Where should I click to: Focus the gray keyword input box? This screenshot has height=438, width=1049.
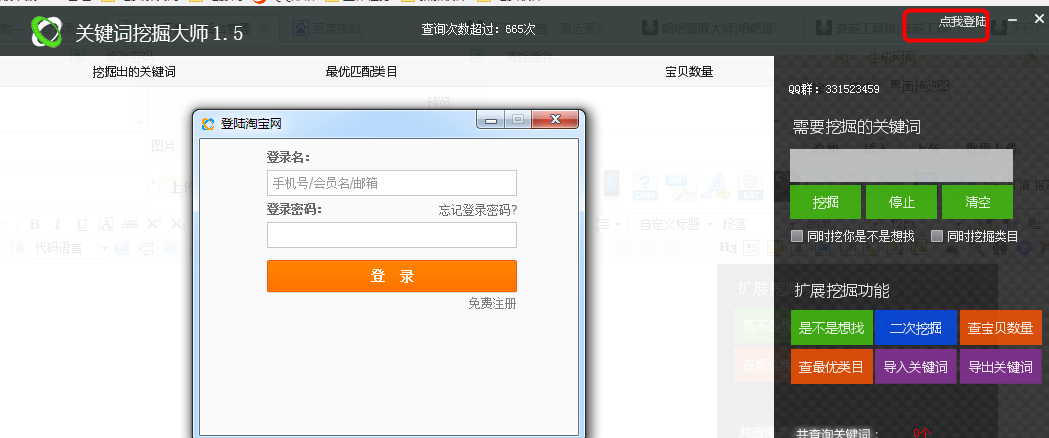(x=901, y=165)
